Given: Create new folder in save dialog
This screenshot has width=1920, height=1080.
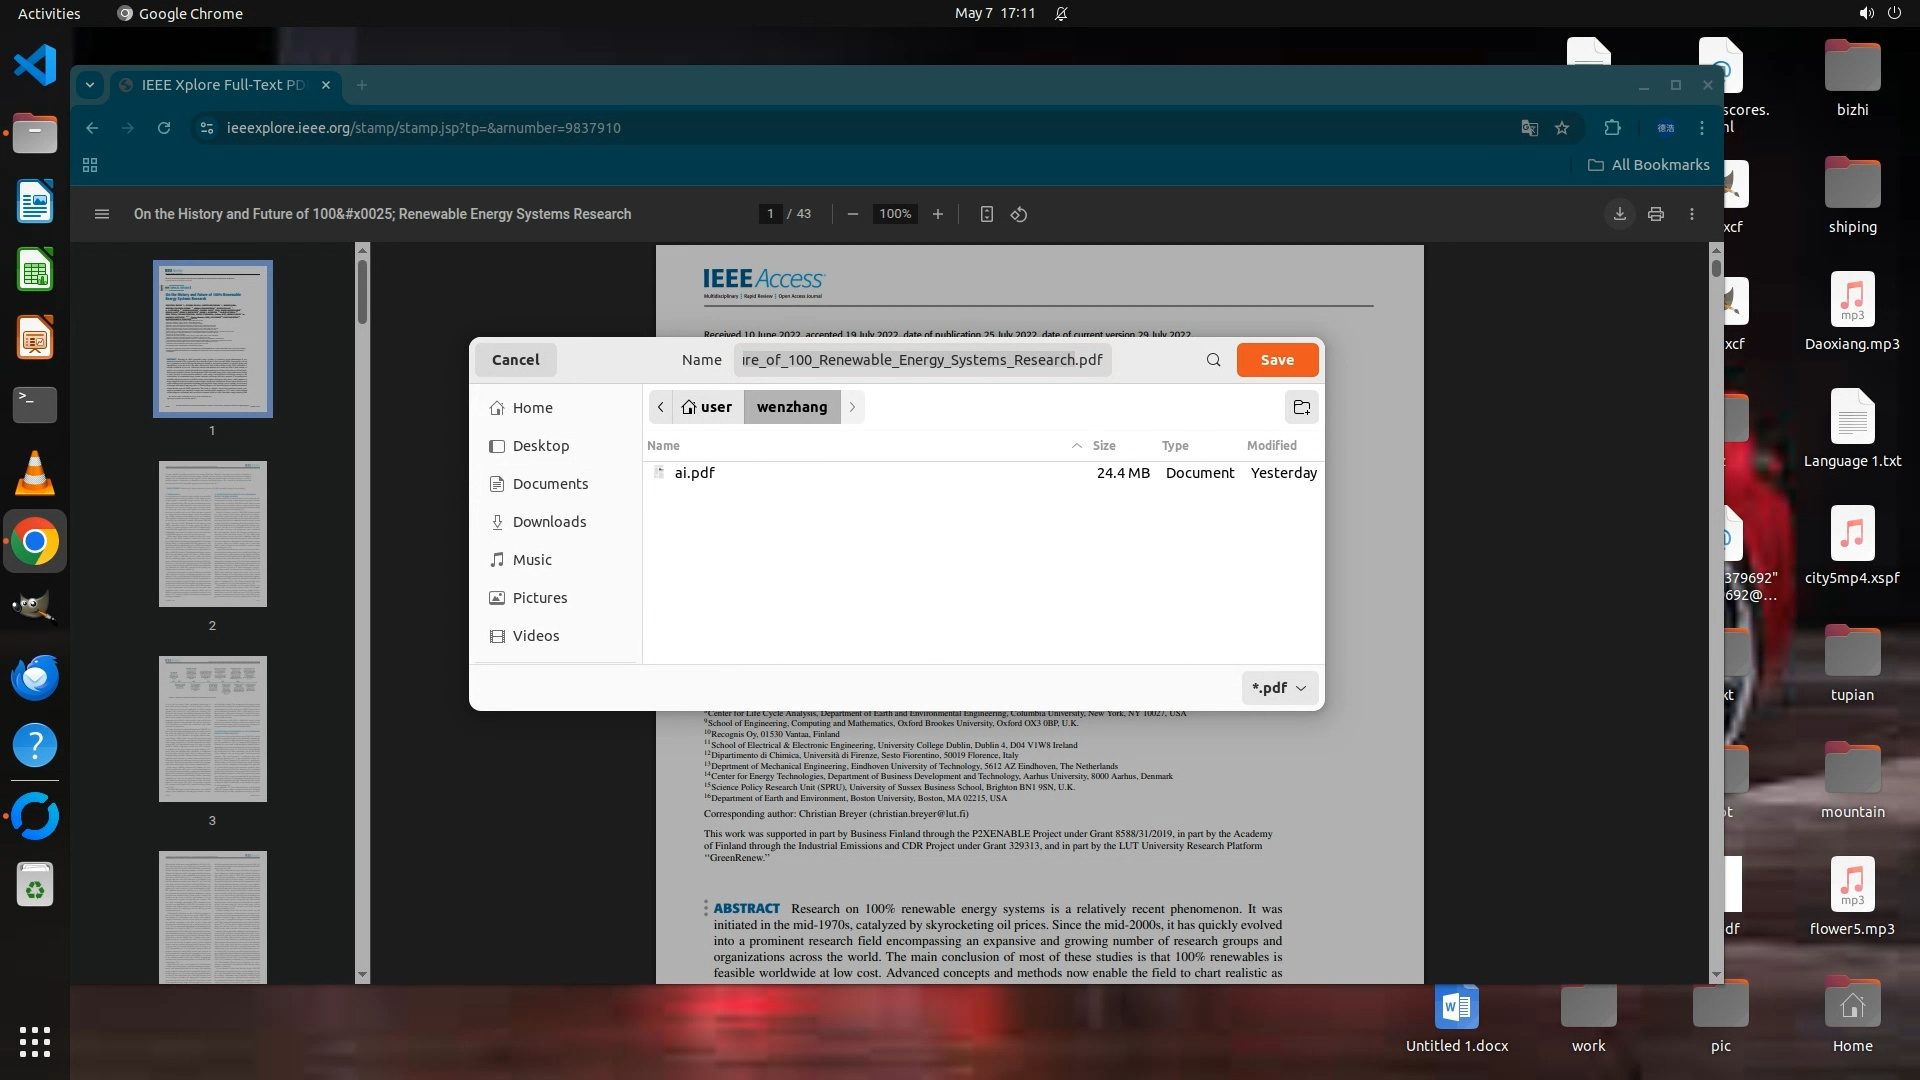Looking at the screenshot, I should pos(1301,407).
